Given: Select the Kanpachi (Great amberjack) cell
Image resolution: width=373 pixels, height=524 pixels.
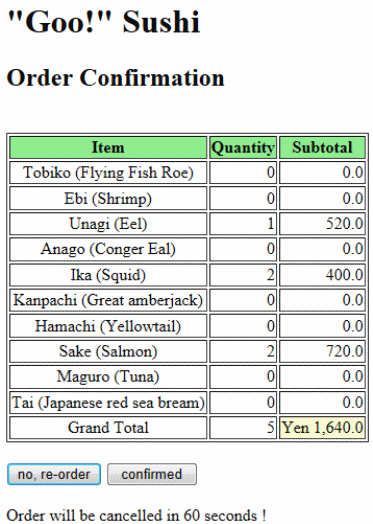Looking at the screenshot, I should click(x=108, y=300).
